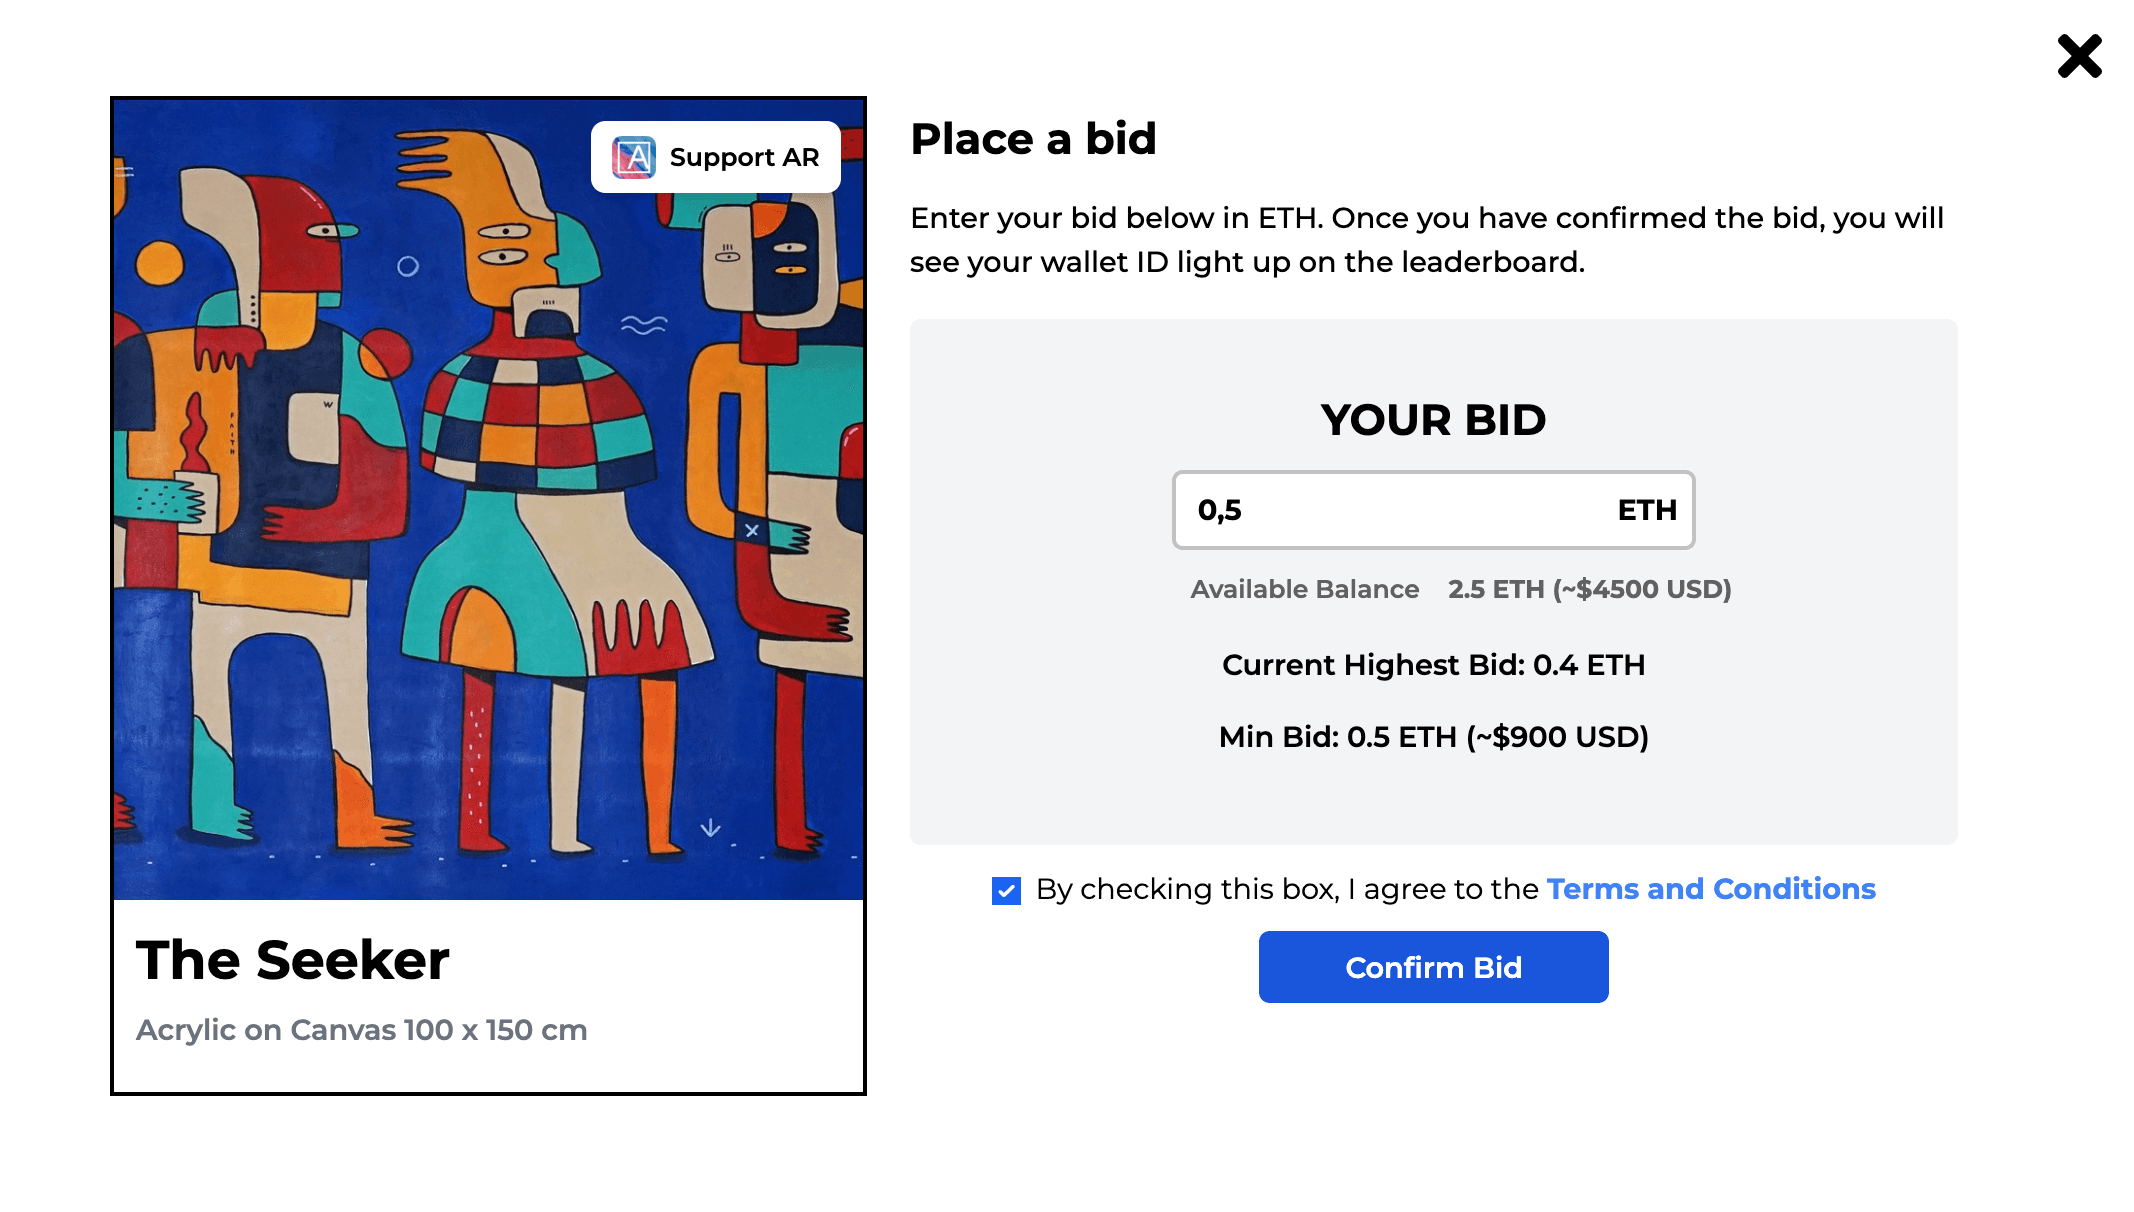Click the ETH currency label in bid box
2134x1212 pixels.
tap(1649, 510)
